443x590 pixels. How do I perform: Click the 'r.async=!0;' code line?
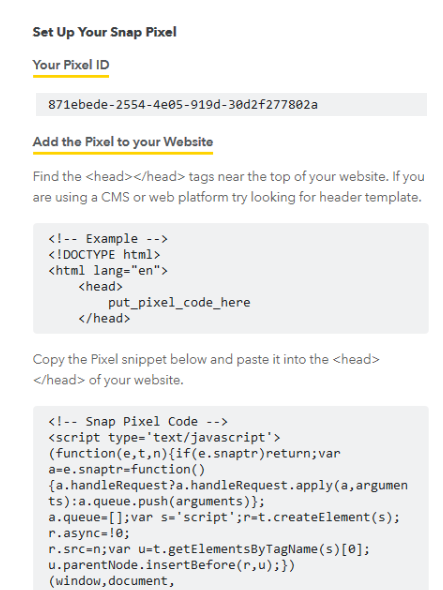pyautogui.click(x=89, y=533)
